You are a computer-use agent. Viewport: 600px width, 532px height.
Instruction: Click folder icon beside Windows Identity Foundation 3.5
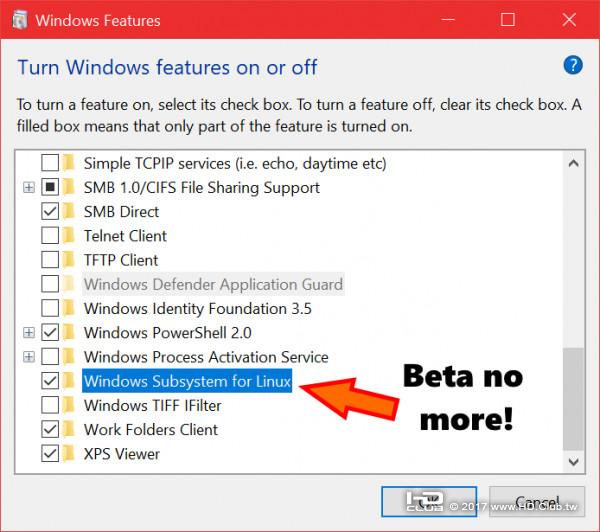coord(69,308)
